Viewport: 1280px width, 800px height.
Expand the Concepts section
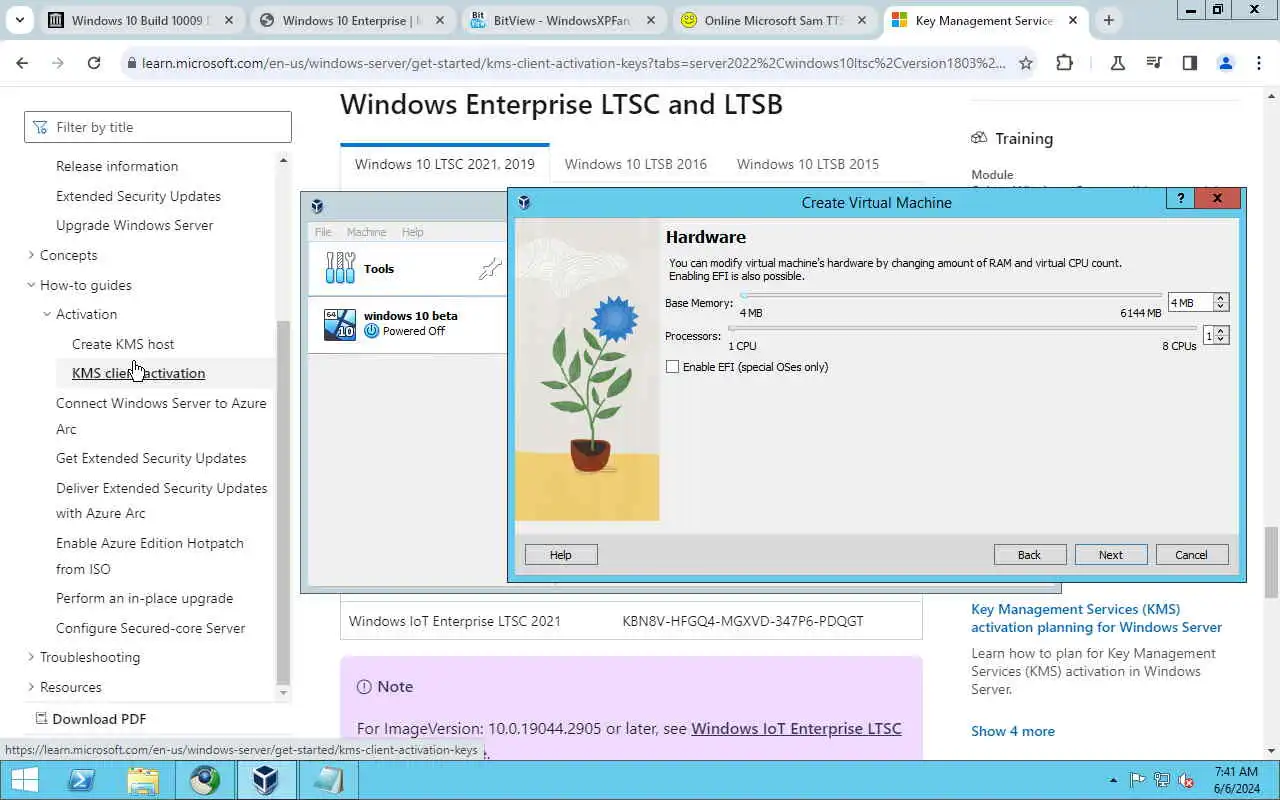pos(31,255)
